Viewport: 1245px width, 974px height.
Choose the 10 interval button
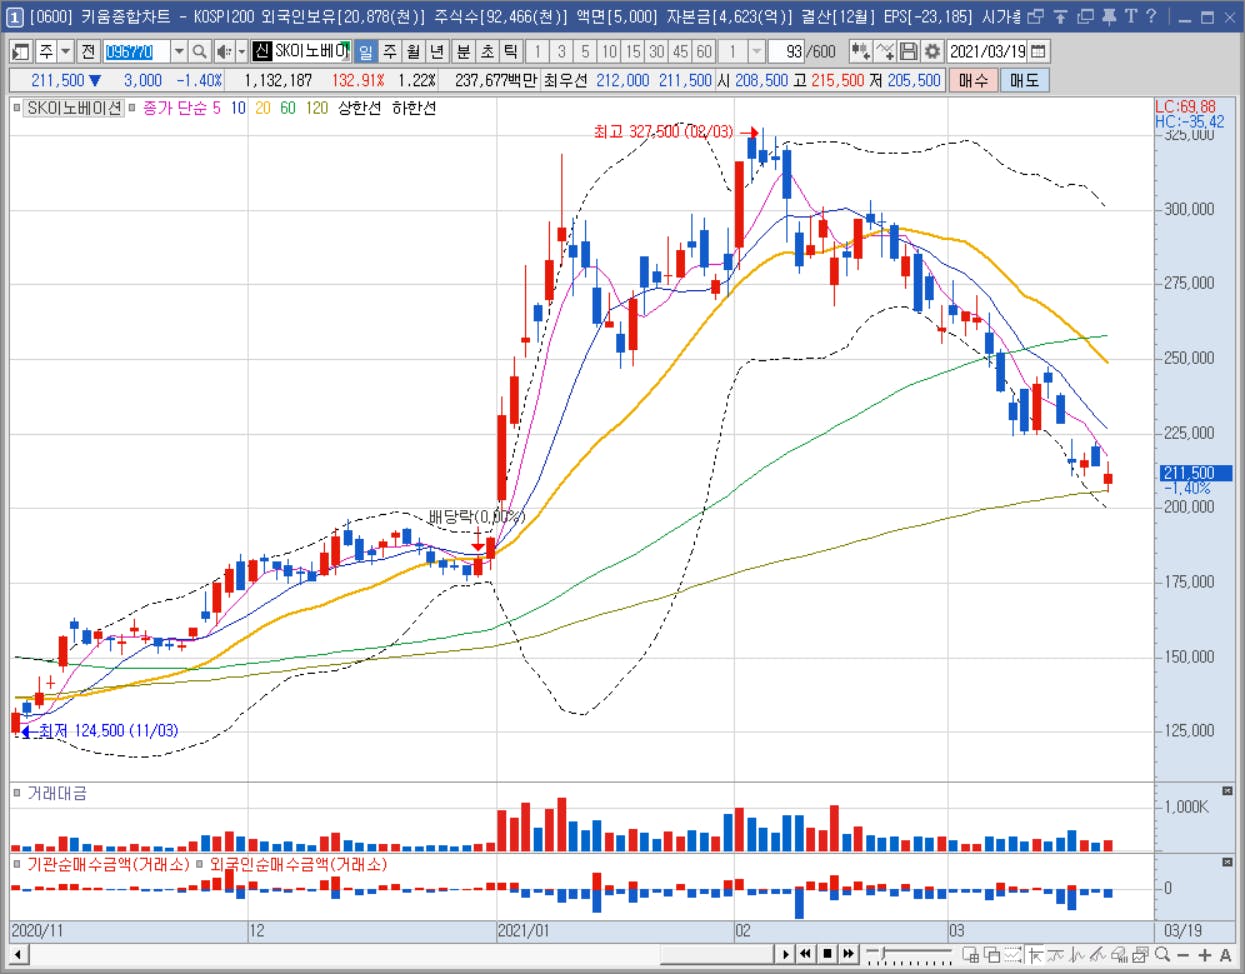coord(609,51)
